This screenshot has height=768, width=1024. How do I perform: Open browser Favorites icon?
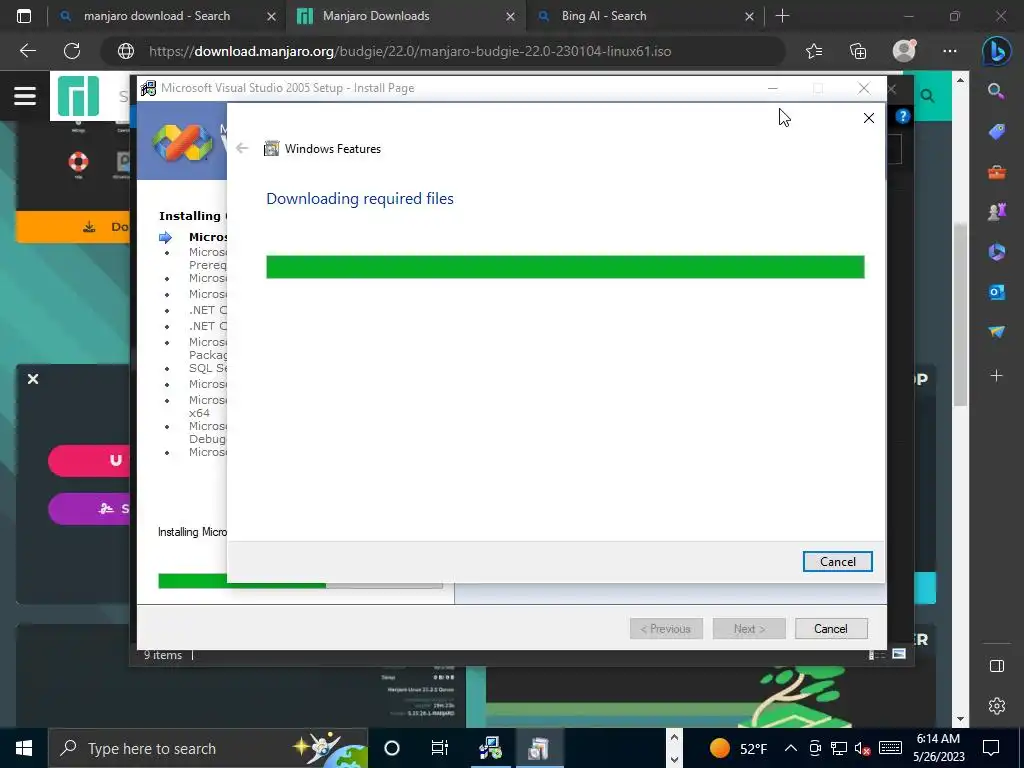click(x=814, y=51)
